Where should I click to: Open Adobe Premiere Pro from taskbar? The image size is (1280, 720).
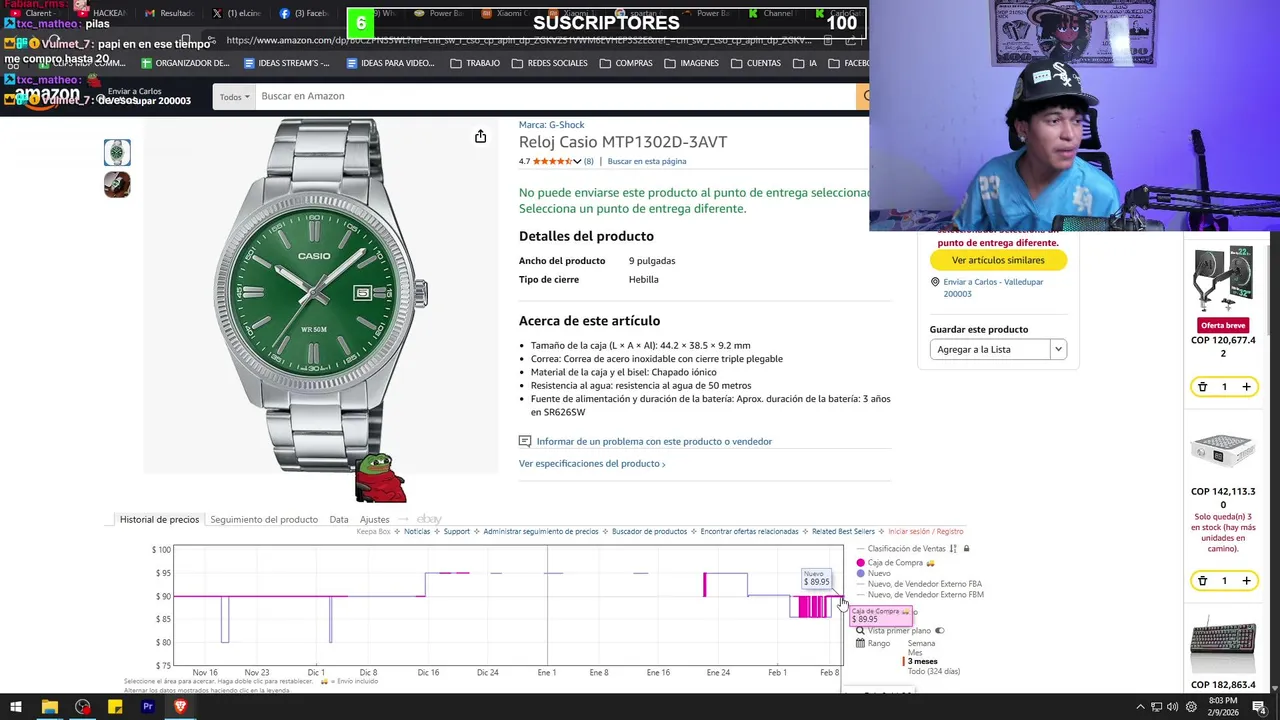click(x=147, y=707)
